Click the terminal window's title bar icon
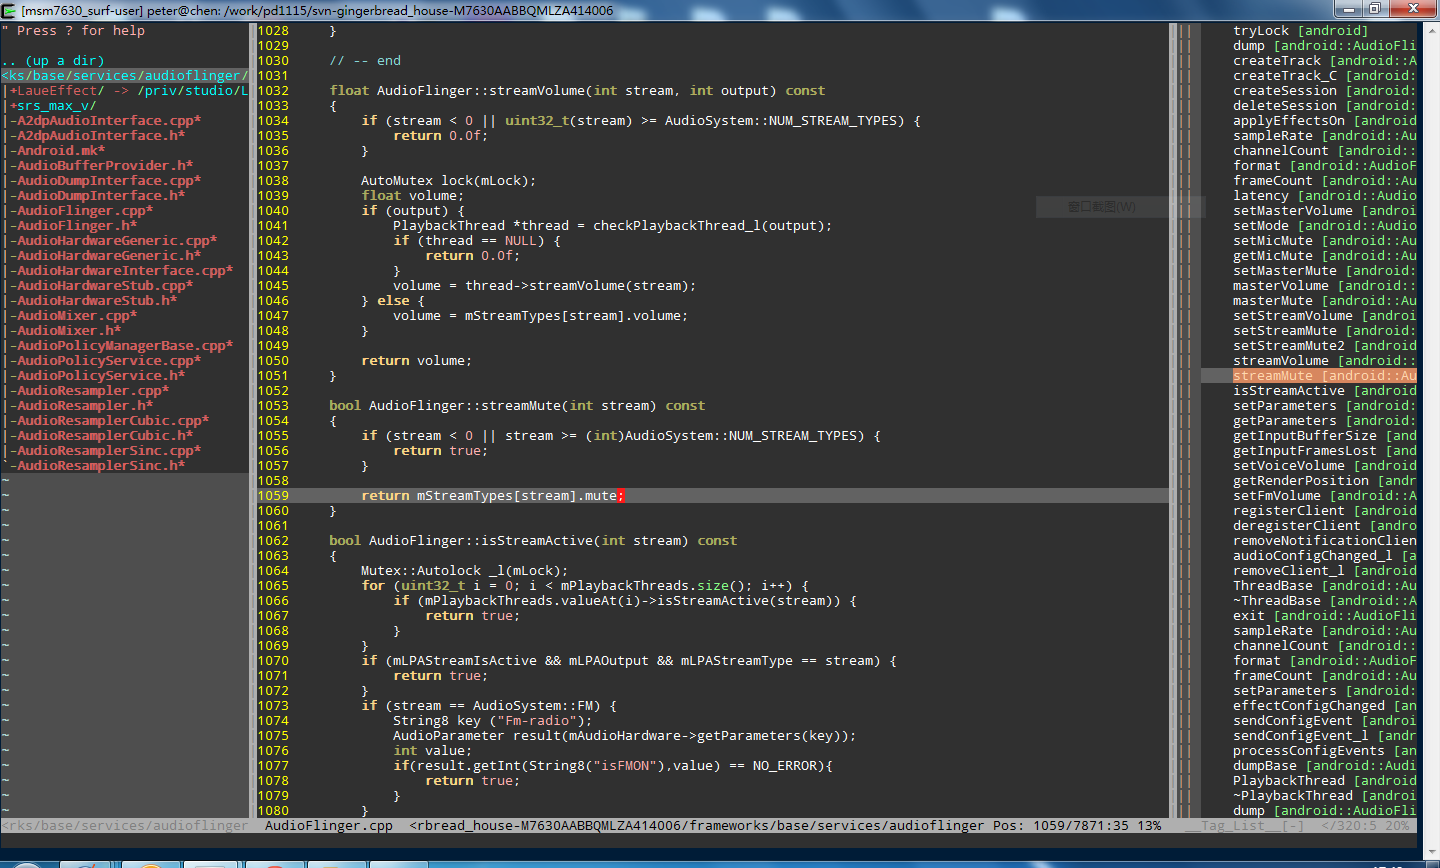 pyautogui.click(x=11, y=10)
